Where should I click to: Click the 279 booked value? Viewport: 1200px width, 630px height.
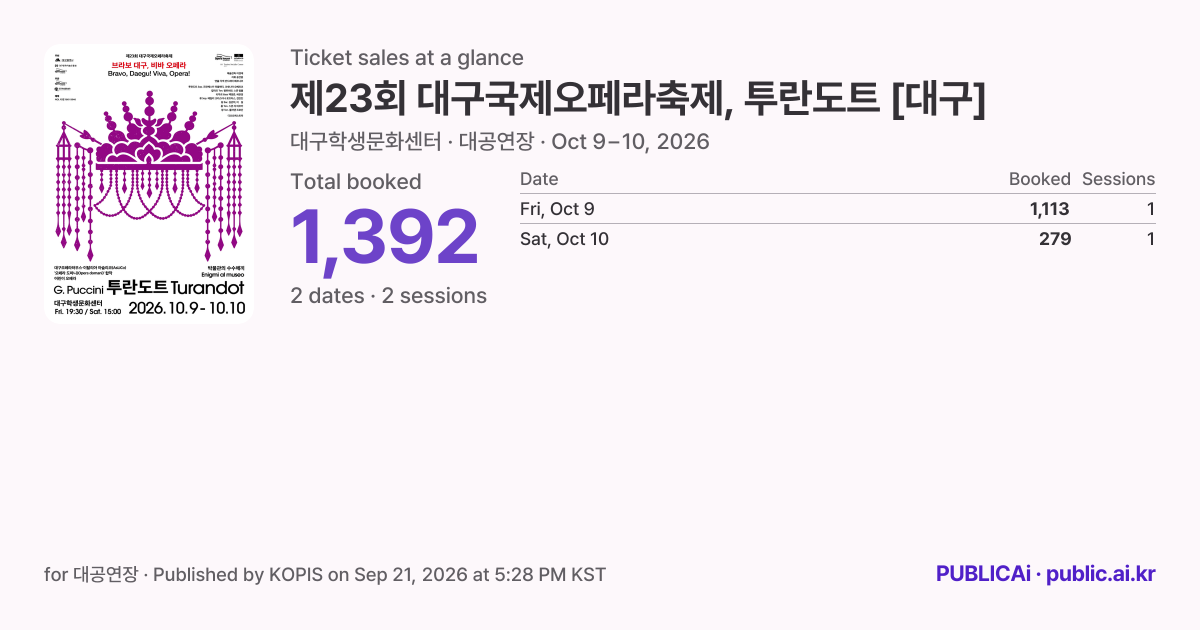[1055, 239]
